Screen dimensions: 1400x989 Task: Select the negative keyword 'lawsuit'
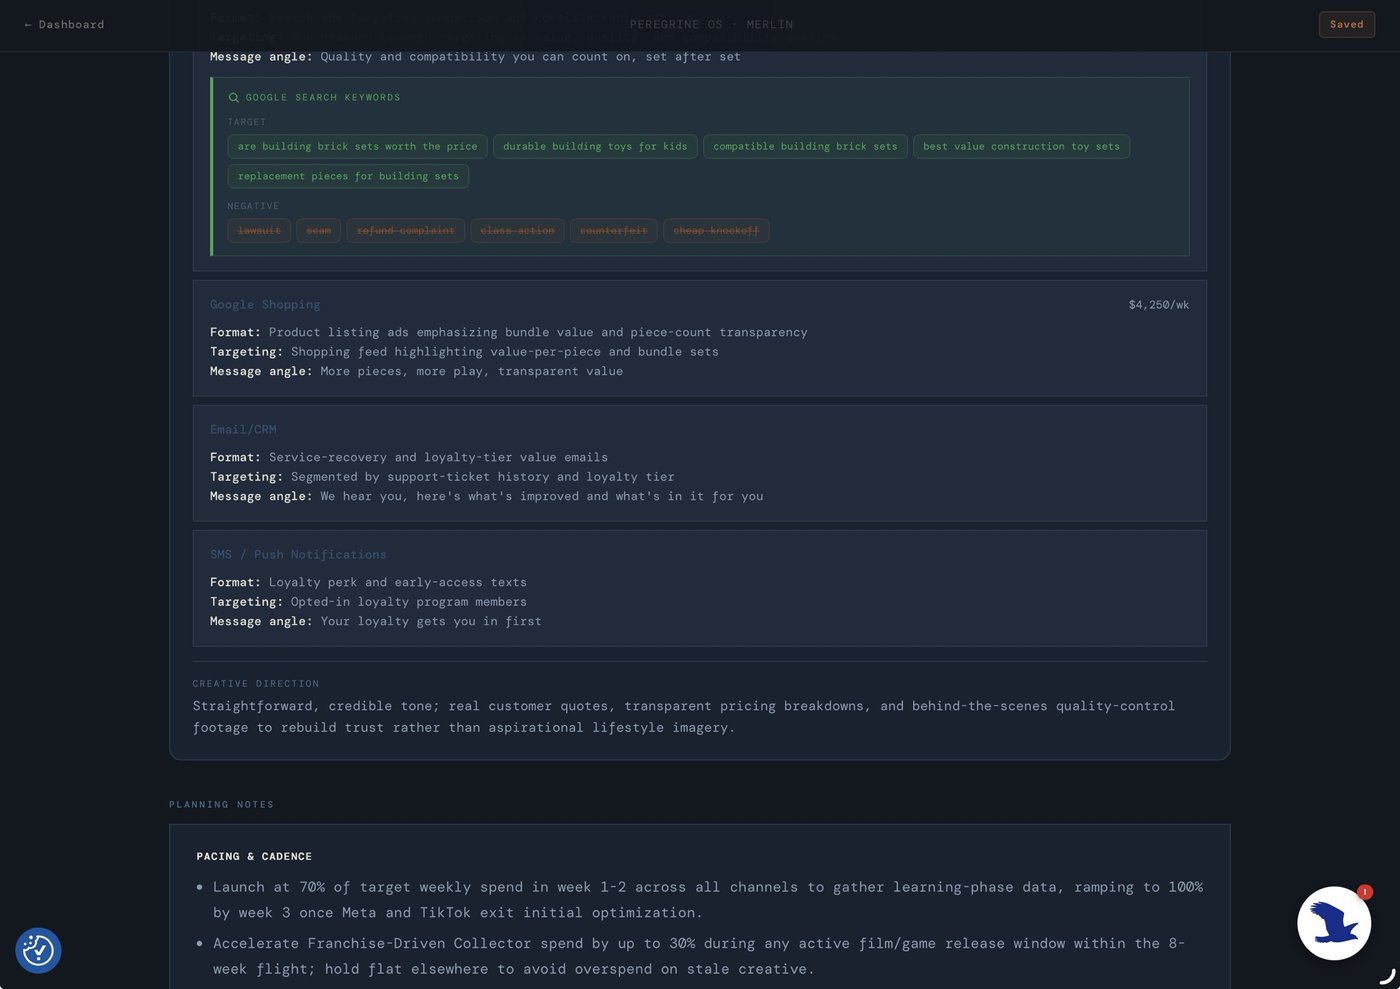tap(259, 231)
